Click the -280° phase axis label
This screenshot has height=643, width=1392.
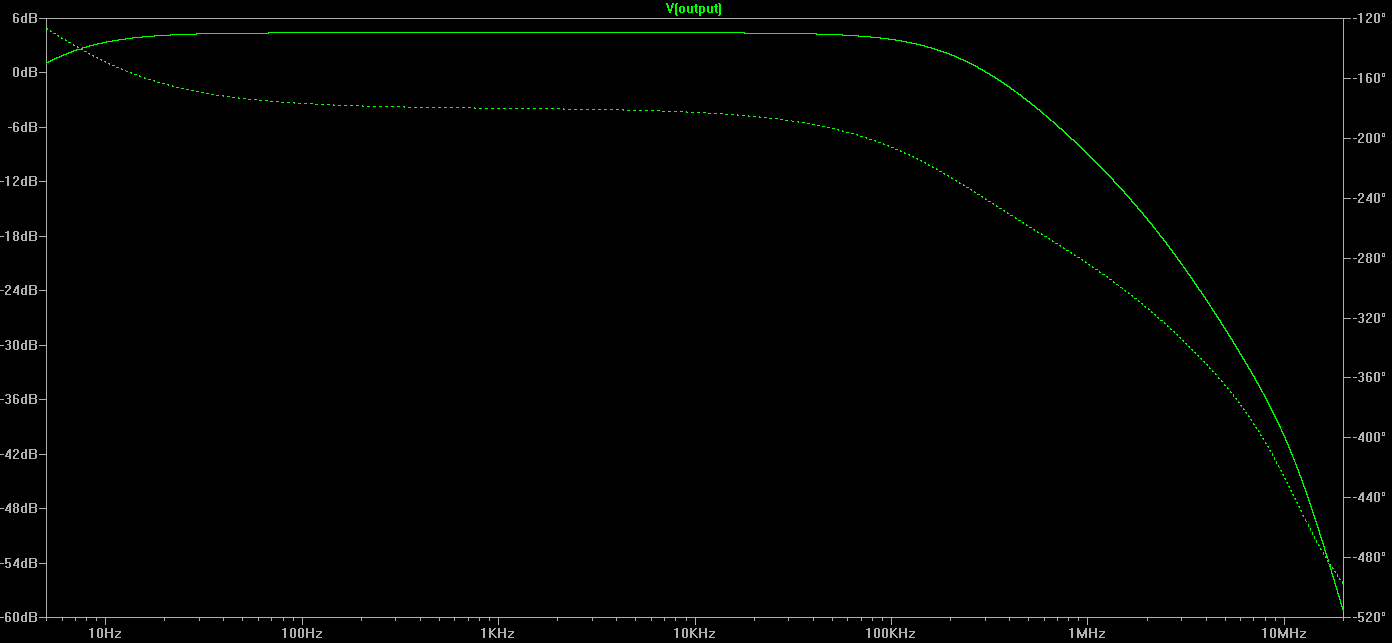coord(1368,258)
